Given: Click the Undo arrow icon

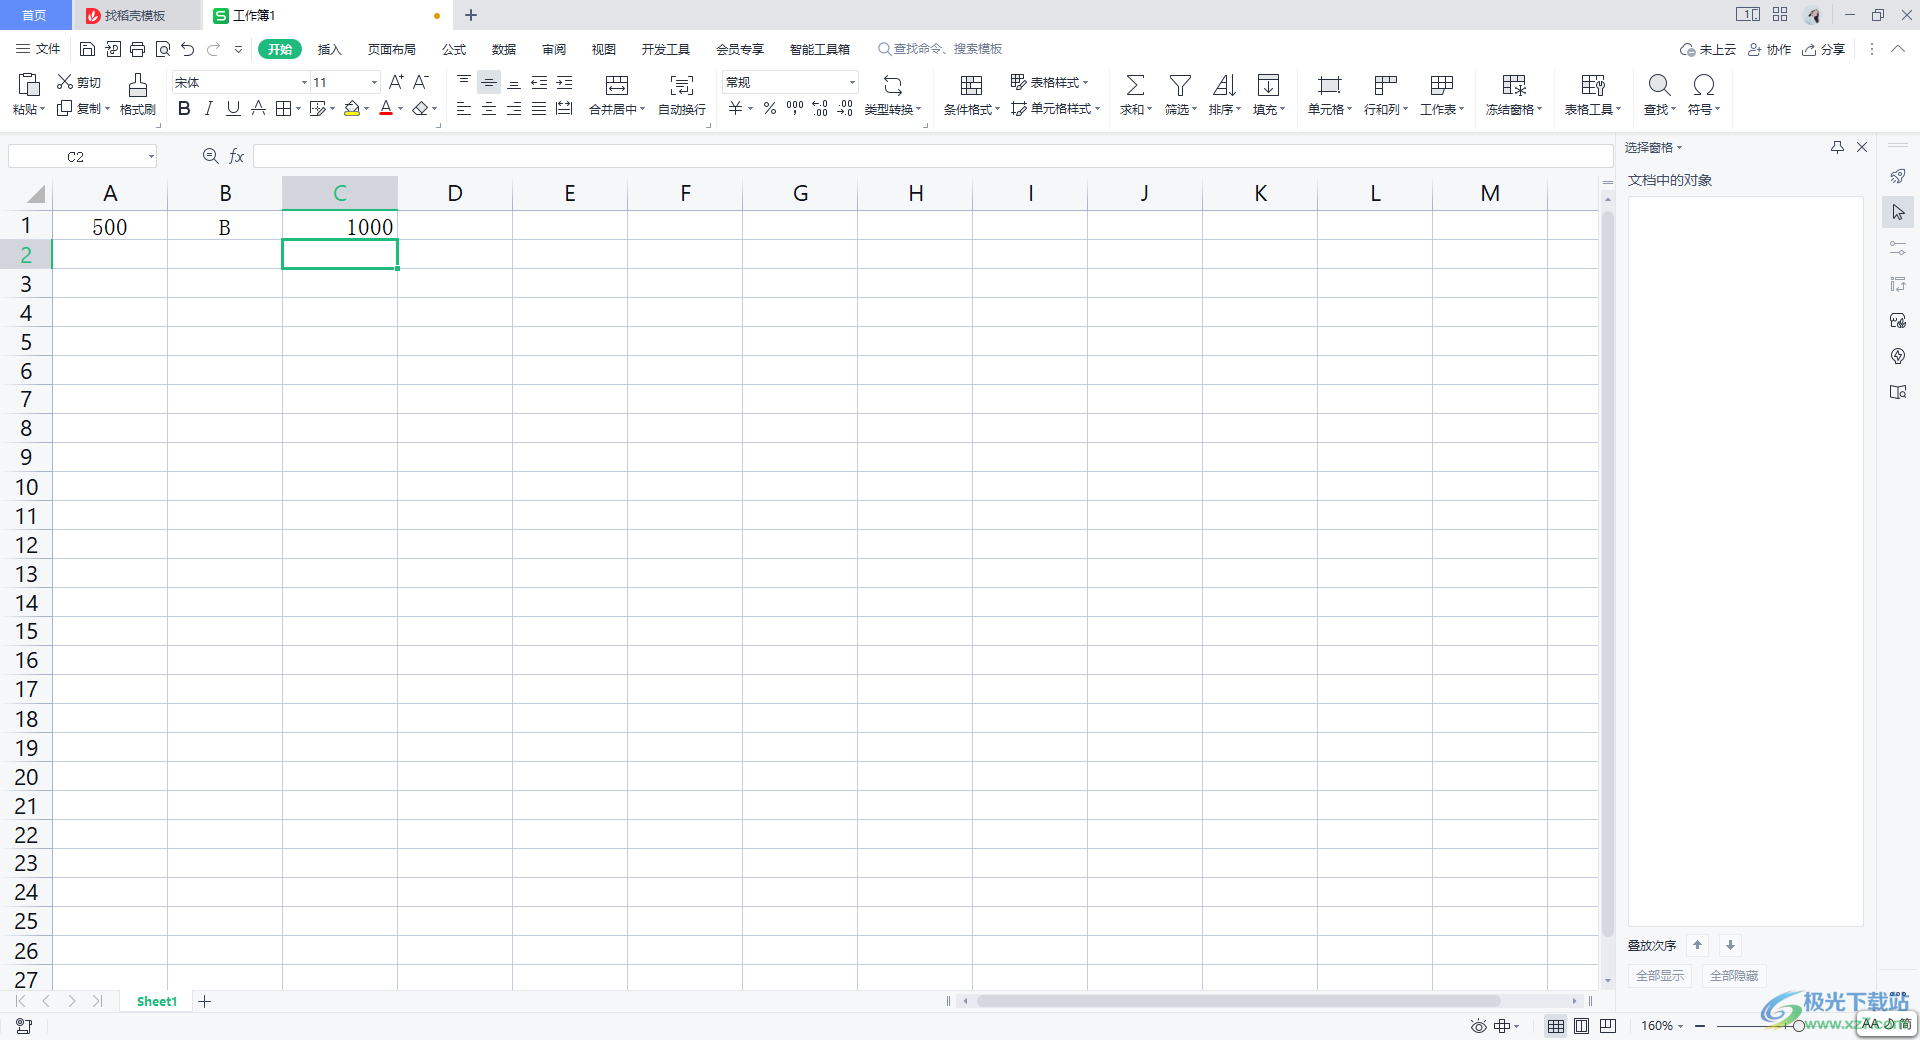Looking at the screenshot, I should coord(187,49).
